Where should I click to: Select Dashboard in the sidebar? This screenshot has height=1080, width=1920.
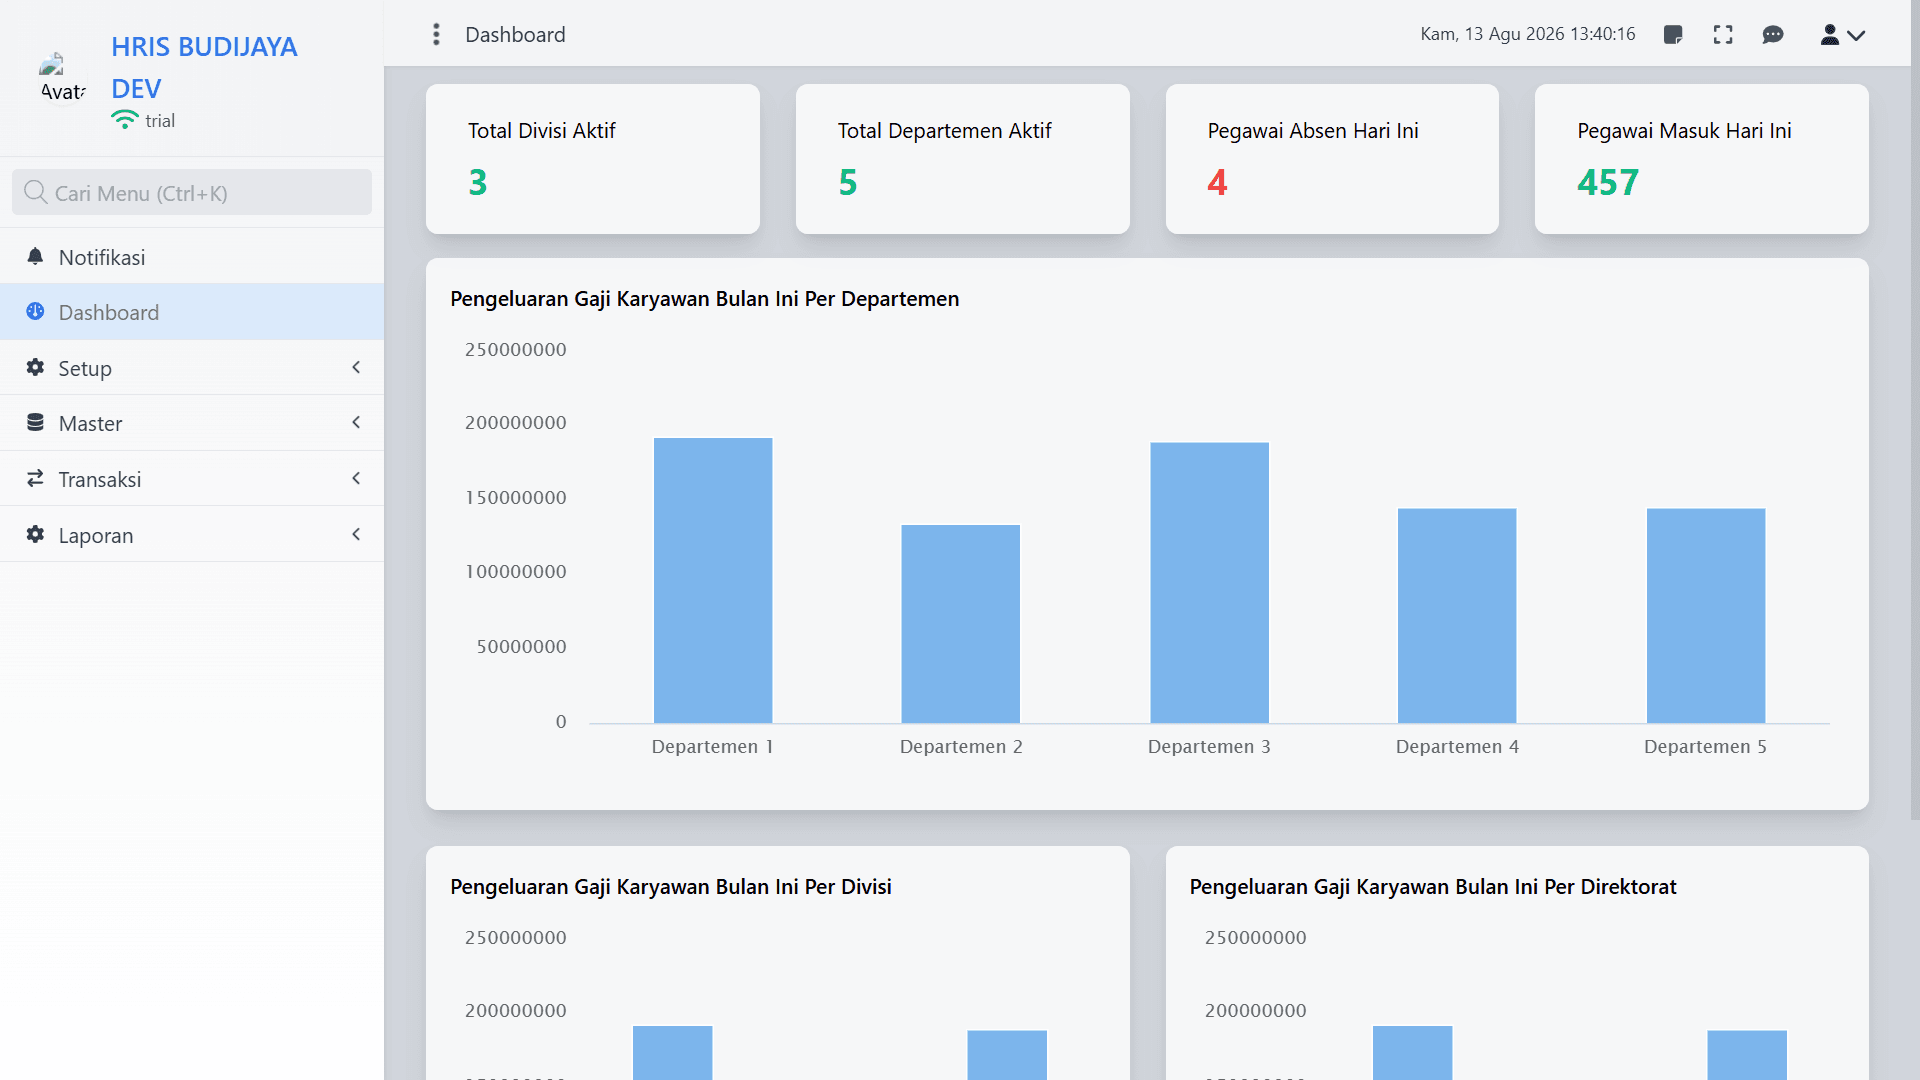point(192,312)
